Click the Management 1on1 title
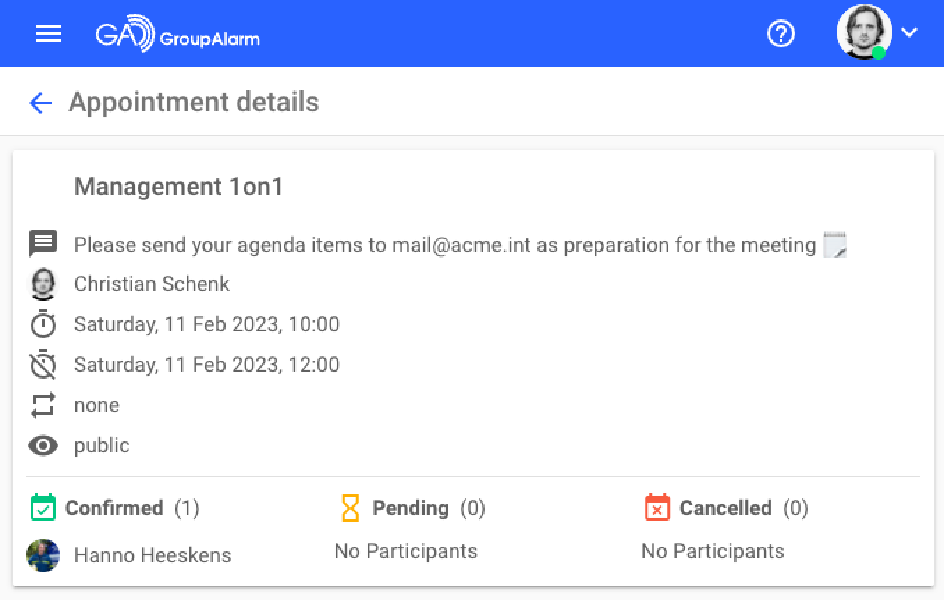This screenshot has width=944, height=600. (x=178, y=187)
